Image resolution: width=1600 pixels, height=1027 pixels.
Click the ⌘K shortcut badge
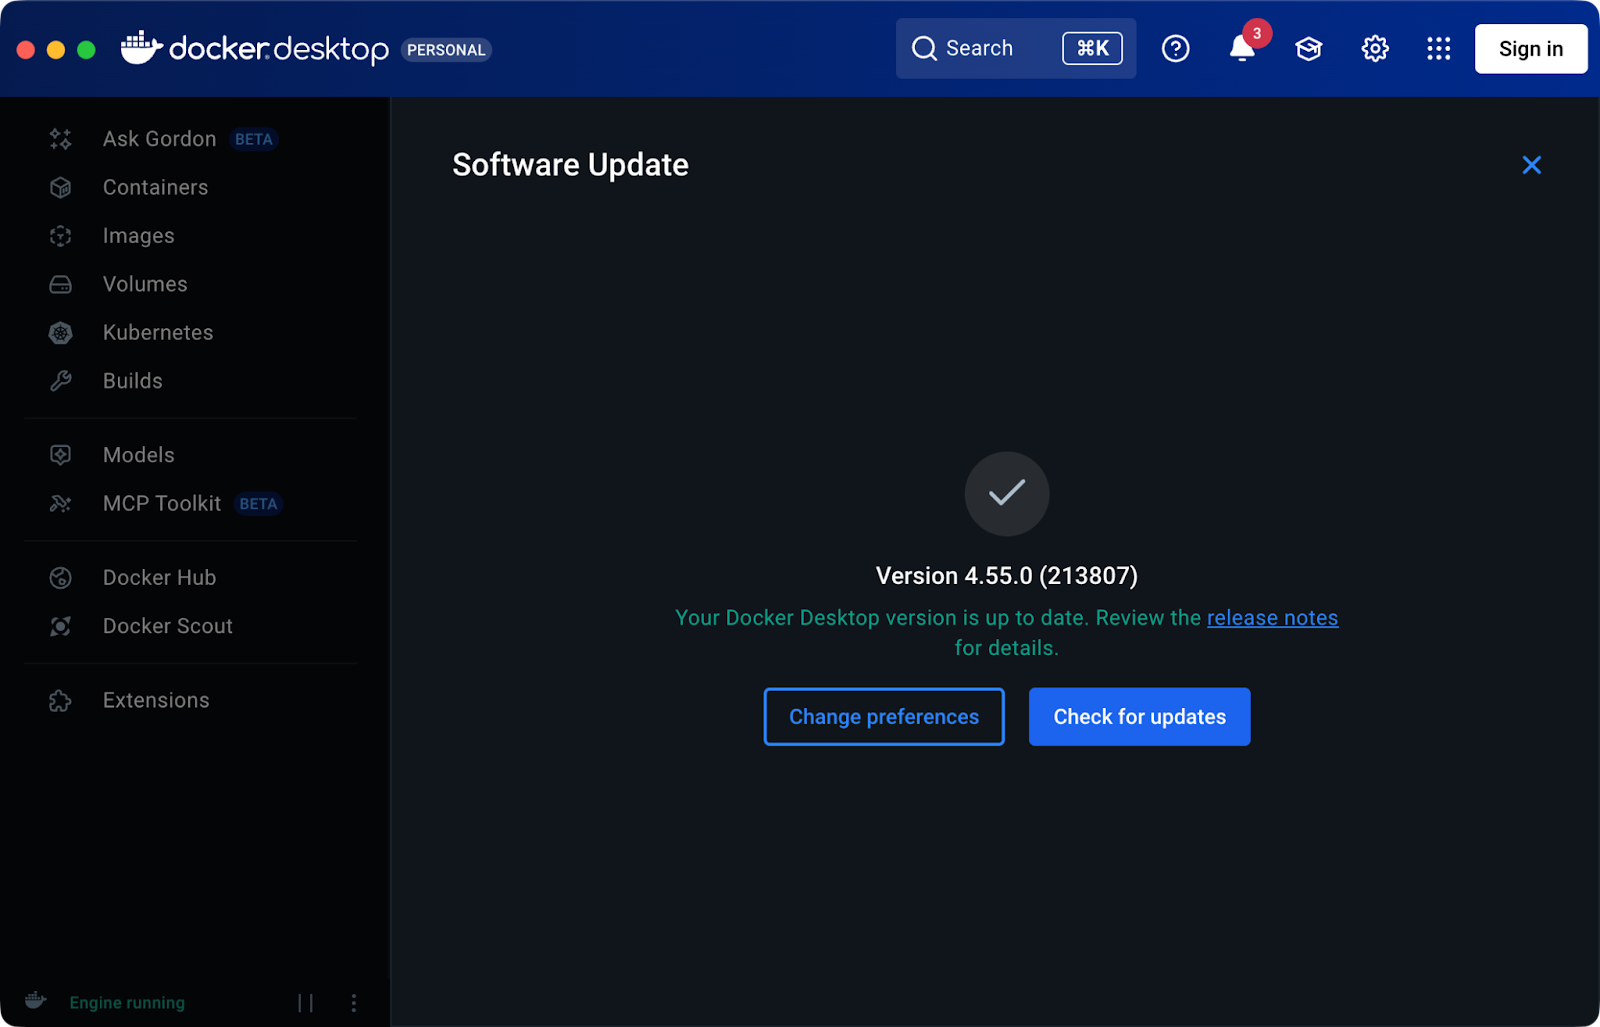click(x=1092, y=48)
